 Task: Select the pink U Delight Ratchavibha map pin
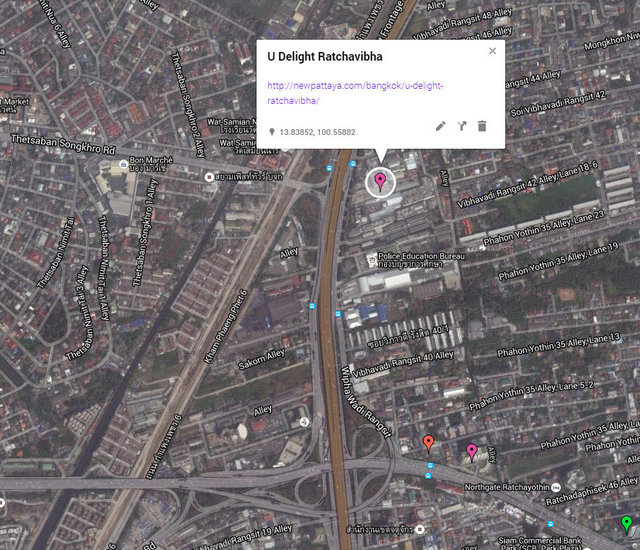pyautogui.click(x=380, y=182)
